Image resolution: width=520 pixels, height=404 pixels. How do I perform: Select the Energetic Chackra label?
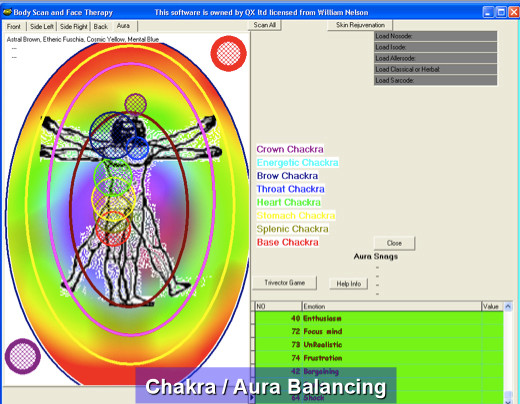[298, 162]
